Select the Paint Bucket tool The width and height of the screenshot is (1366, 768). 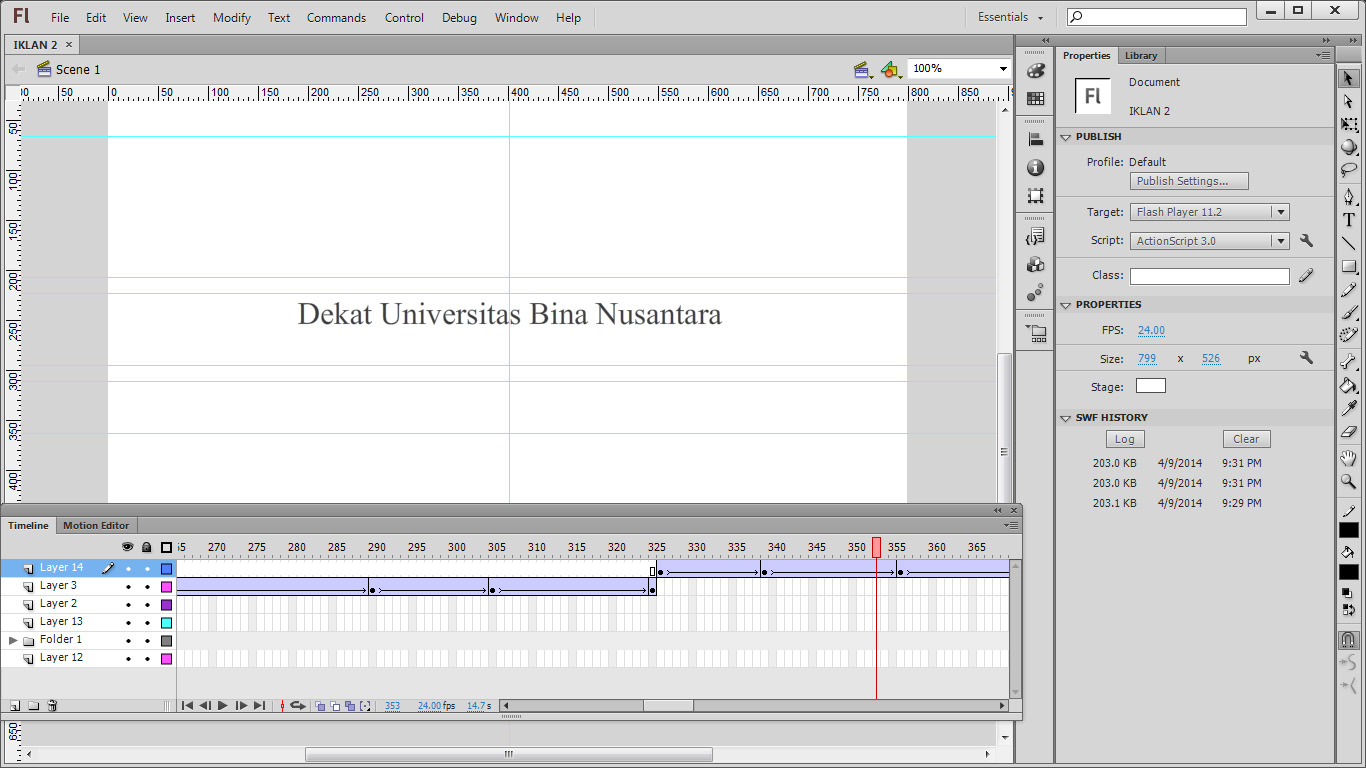(1349, 386)
